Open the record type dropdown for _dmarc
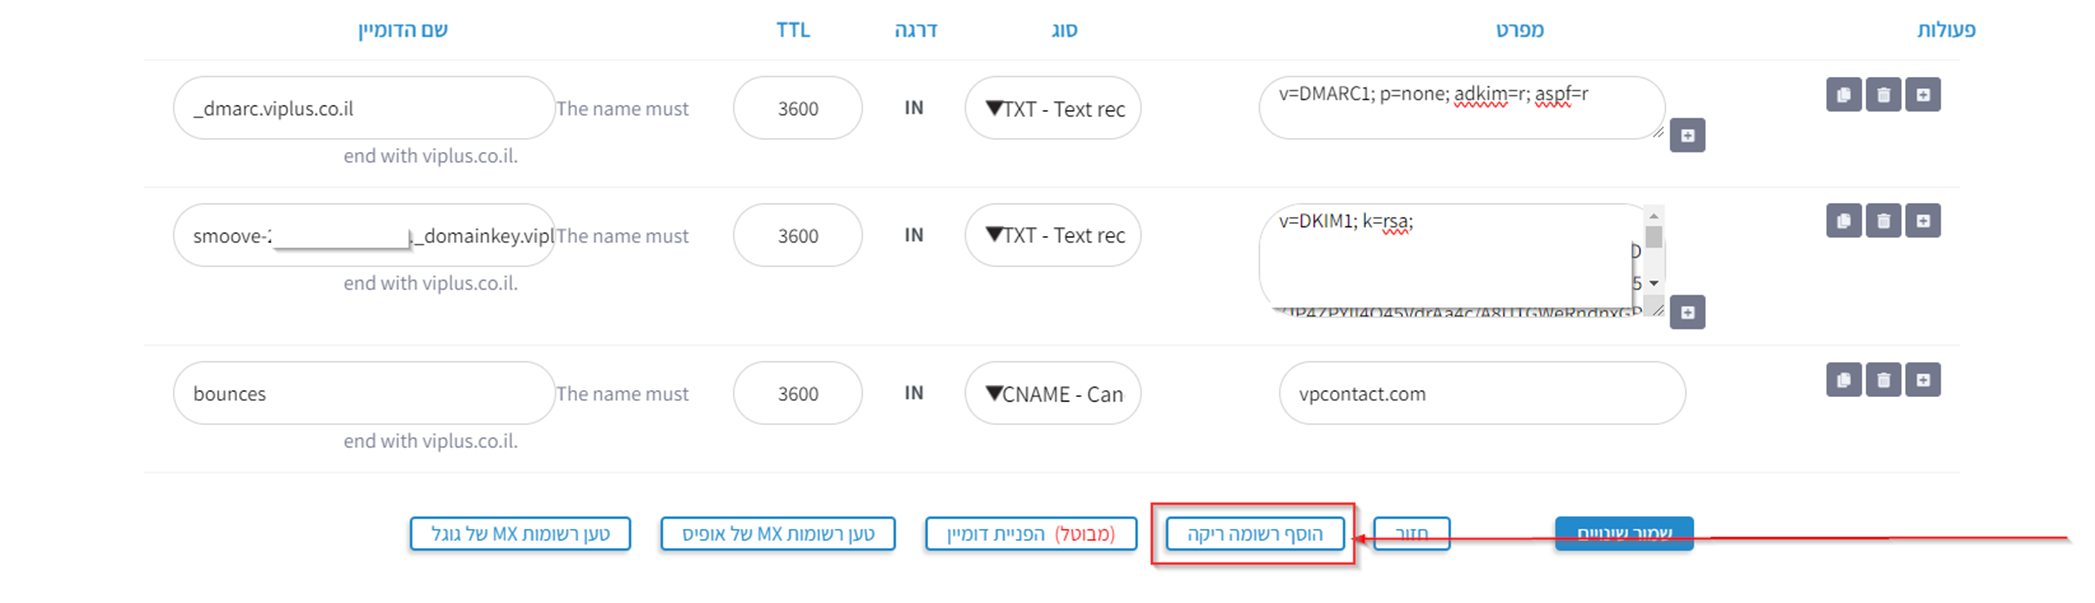The width and height of the screenshot is (2095, 603). [1051, 109]
